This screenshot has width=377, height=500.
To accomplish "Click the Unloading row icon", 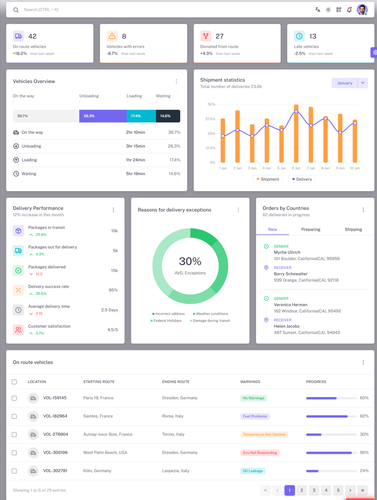I will pyautogui.click(x=16, y=146).
